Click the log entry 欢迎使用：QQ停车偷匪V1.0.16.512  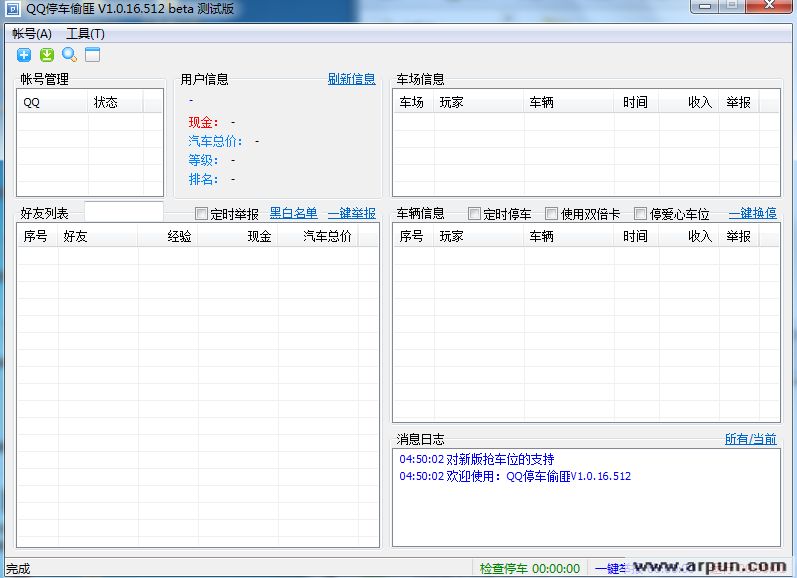(x=515, y=476)
